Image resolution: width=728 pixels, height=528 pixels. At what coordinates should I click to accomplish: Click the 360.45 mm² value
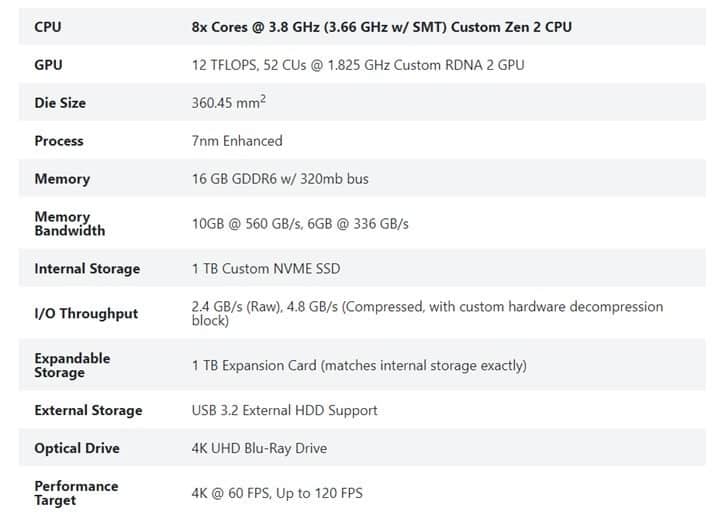coord(228,102)
